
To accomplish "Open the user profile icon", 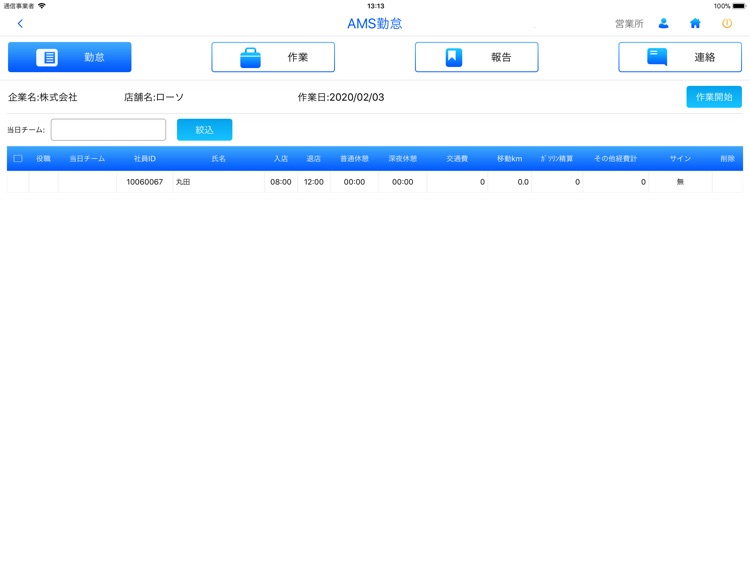I will click(x=663, y=23).
